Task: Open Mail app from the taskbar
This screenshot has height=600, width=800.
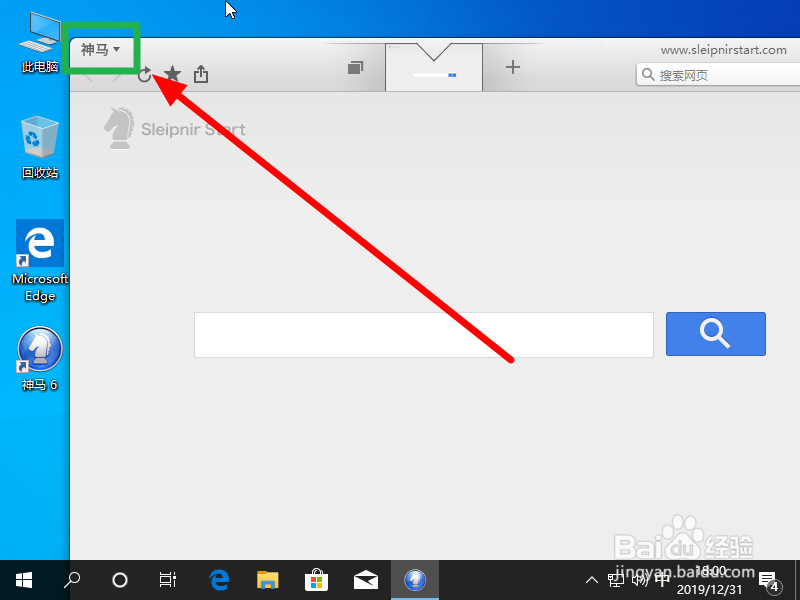Action: tap(365, 580)
